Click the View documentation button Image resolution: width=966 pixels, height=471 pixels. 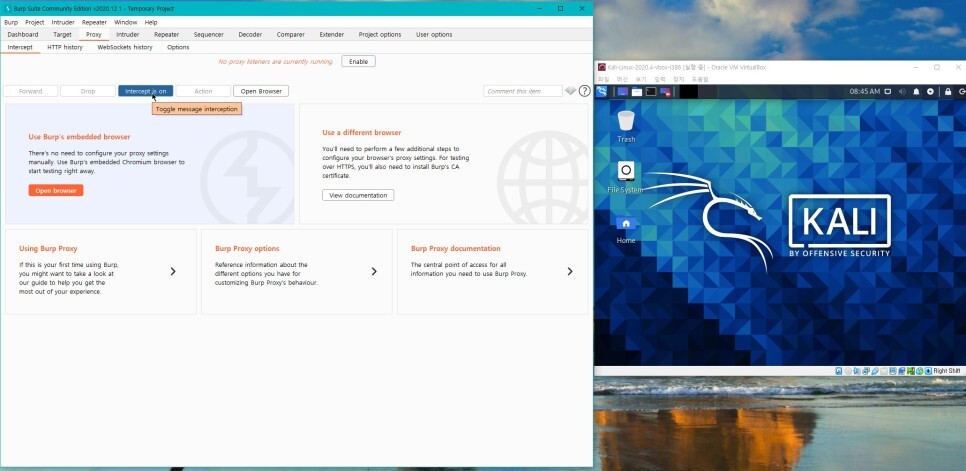358,195
